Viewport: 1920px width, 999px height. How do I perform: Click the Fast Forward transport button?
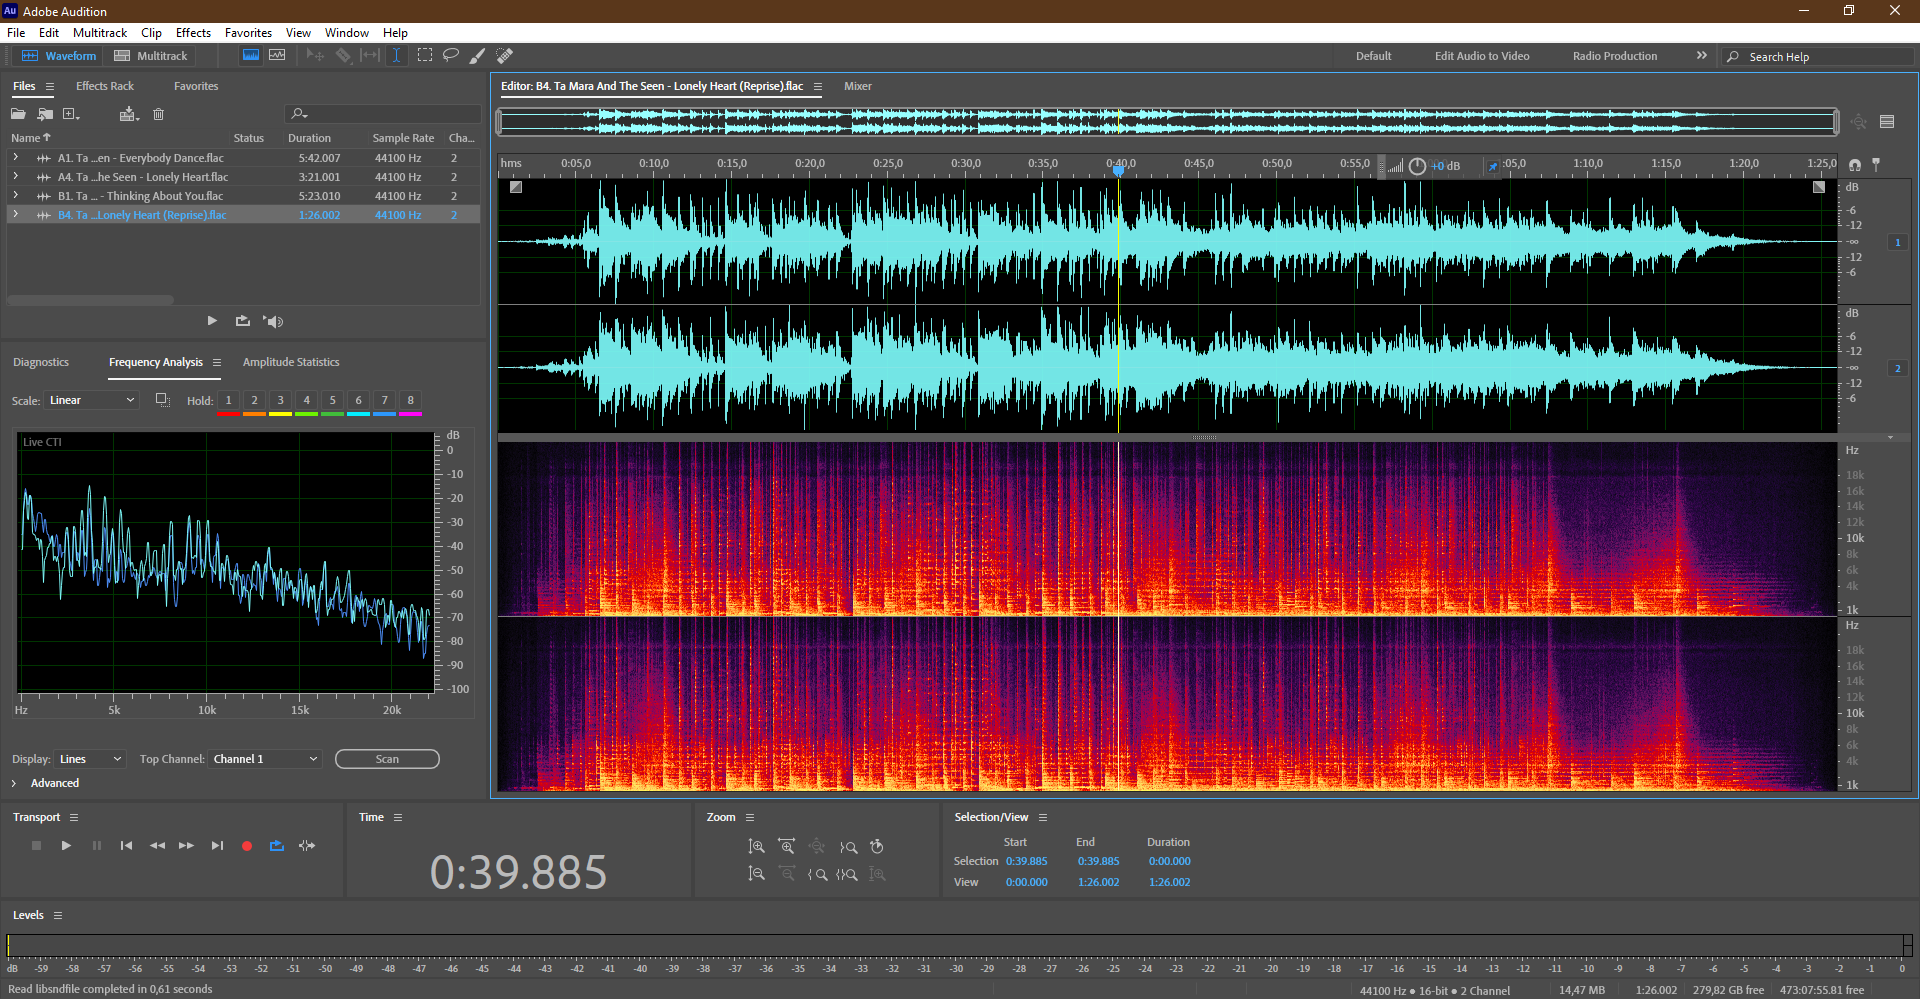(x=186, y=846)
